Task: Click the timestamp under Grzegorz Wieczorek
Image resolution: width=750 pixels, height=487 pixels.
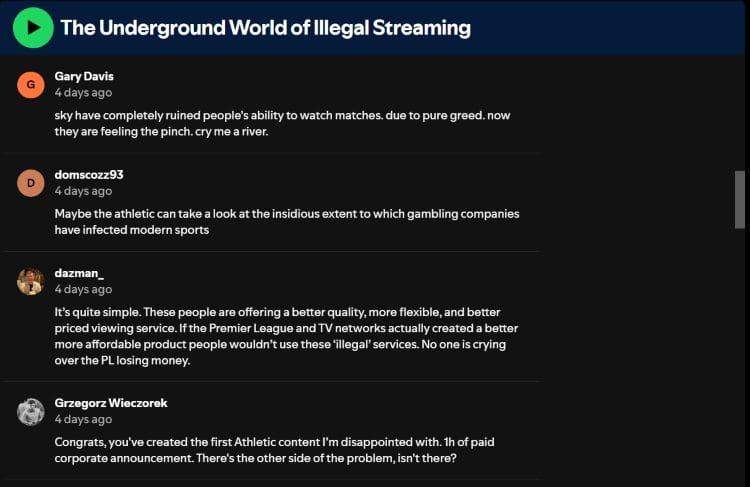Action: point(83,420)
